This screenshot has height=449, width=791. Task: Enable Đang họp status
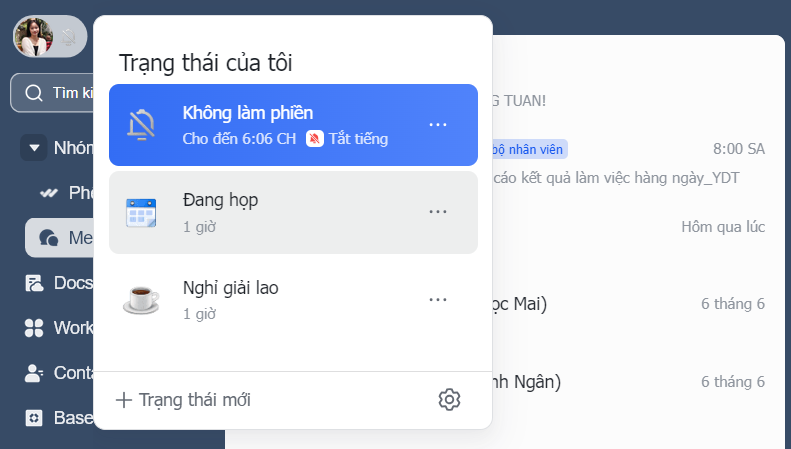coord(293,212)
